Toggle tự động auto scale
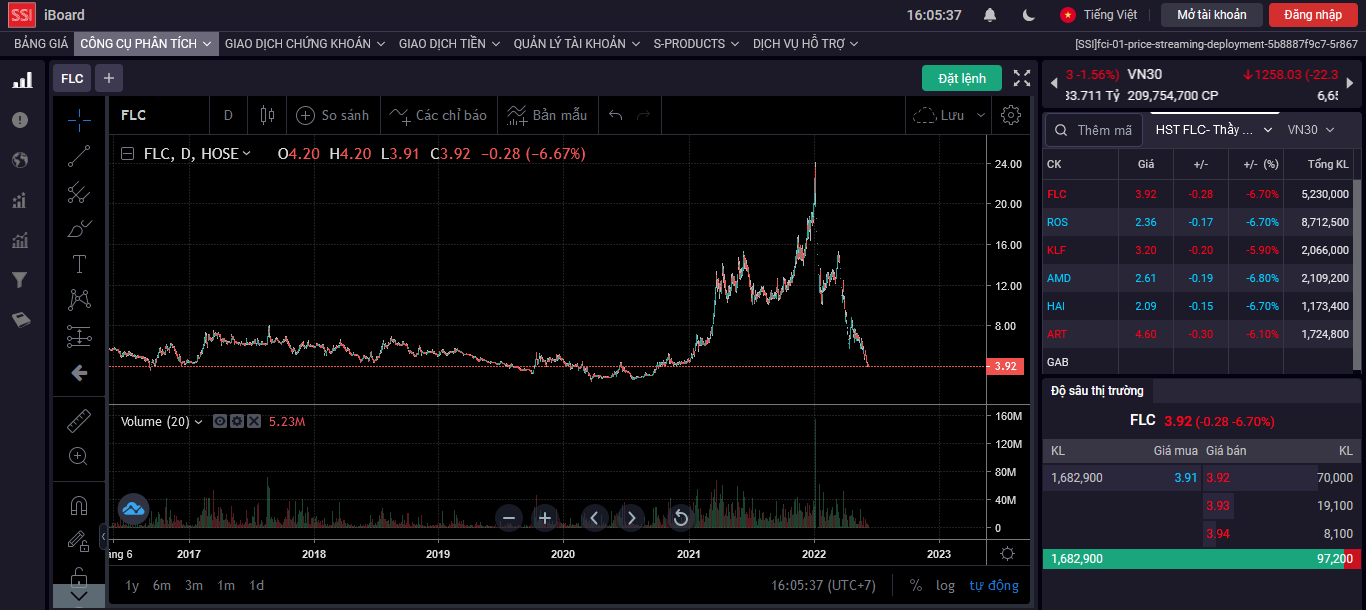Screen dimensions: 1366x610 (x=994, y=585)
